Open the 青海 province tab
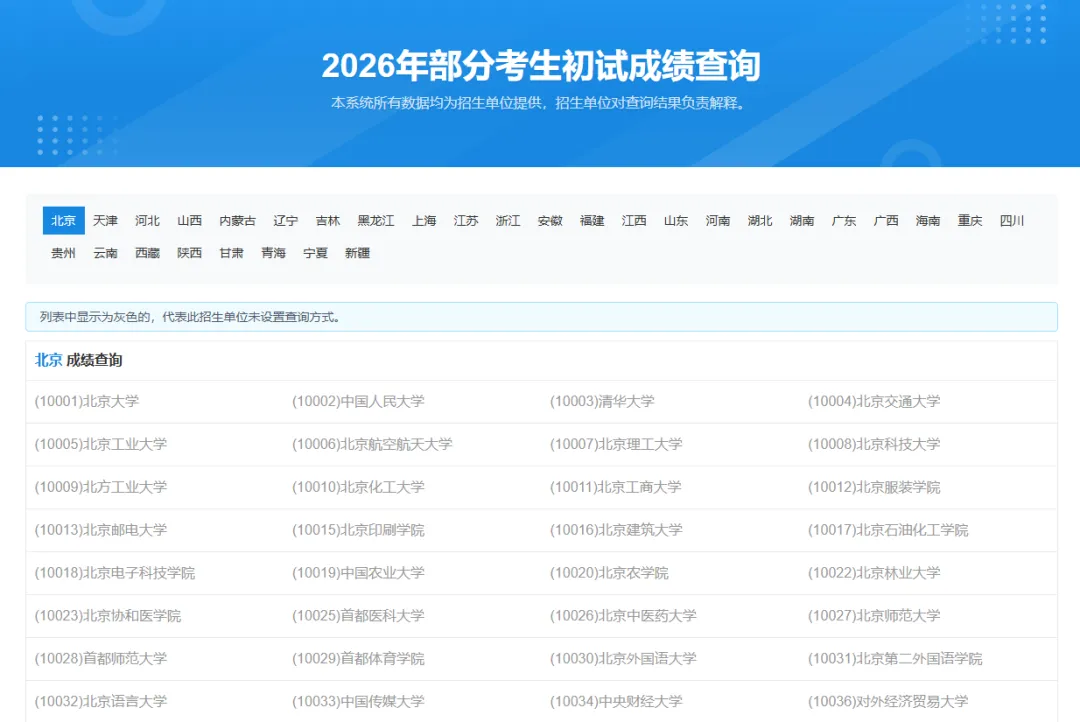The image size is (1080, 722). (273, 253)
